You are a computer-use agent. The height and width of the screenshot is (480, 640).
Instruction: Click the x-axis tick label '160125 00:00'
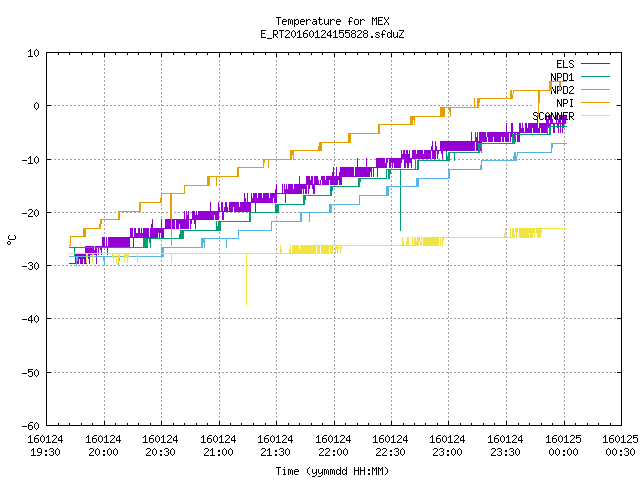(564, 446)
